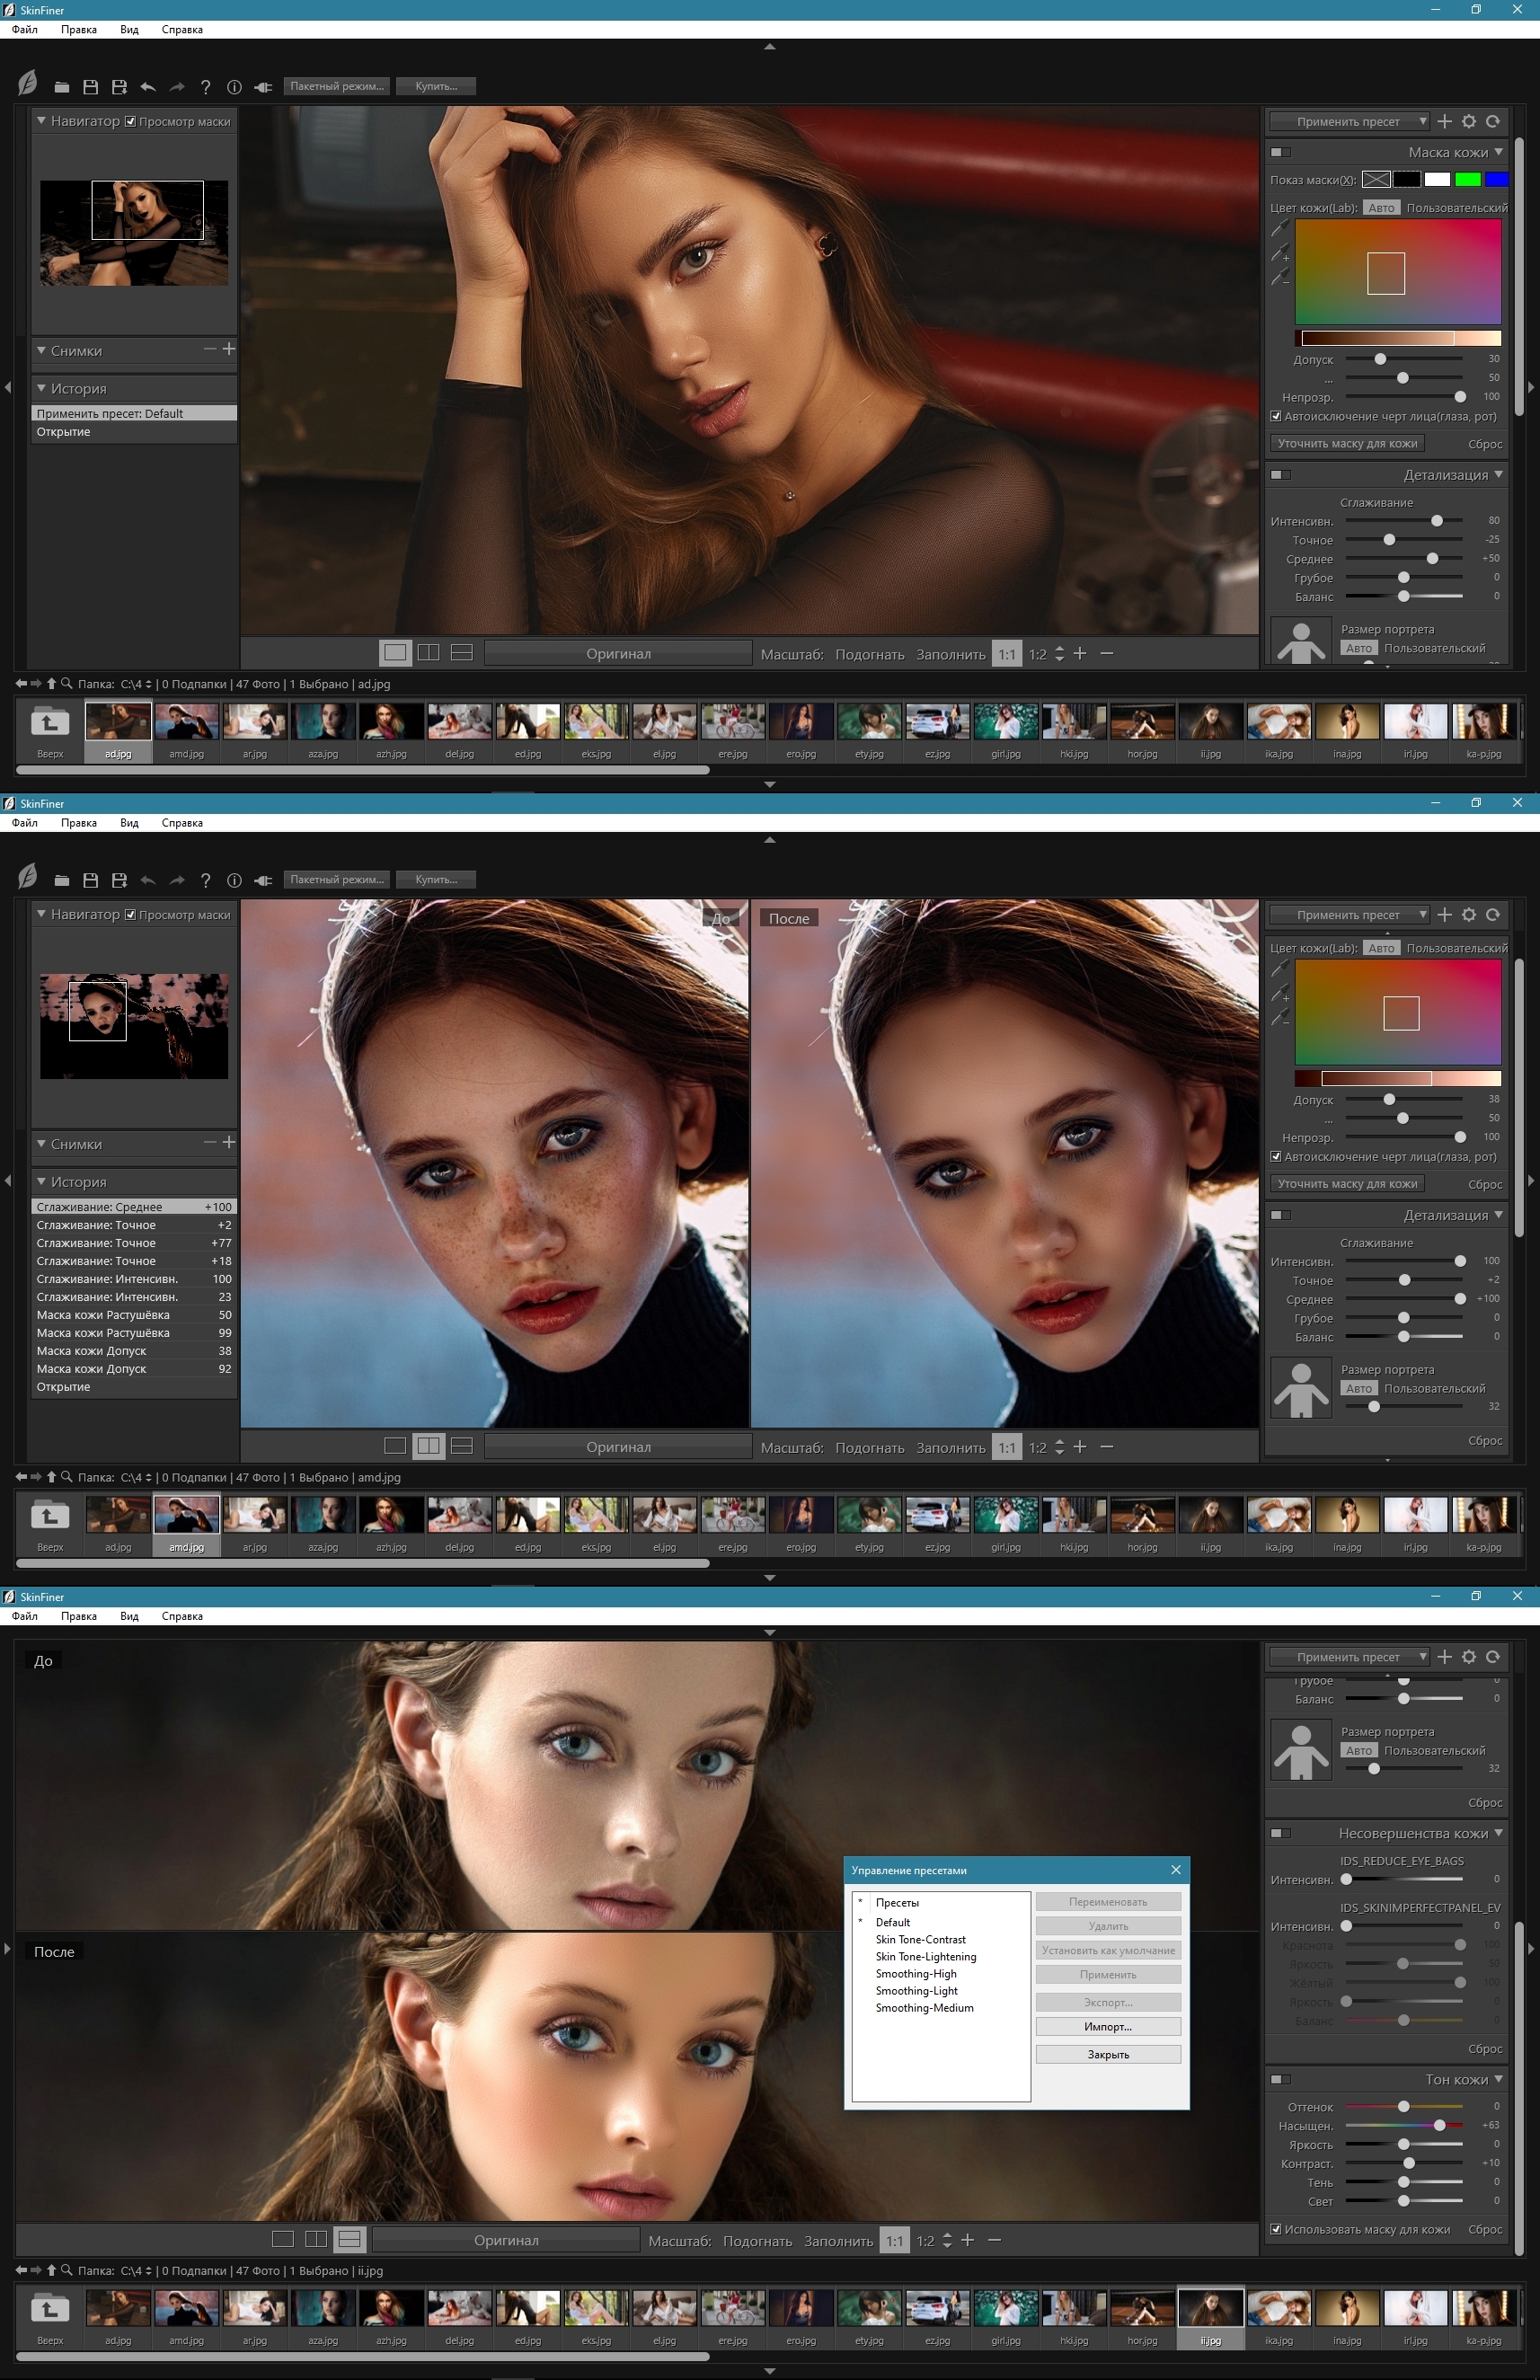Switch to top-bottom split view in middle window
1540x2380 pixels.
coord(461,1445)
